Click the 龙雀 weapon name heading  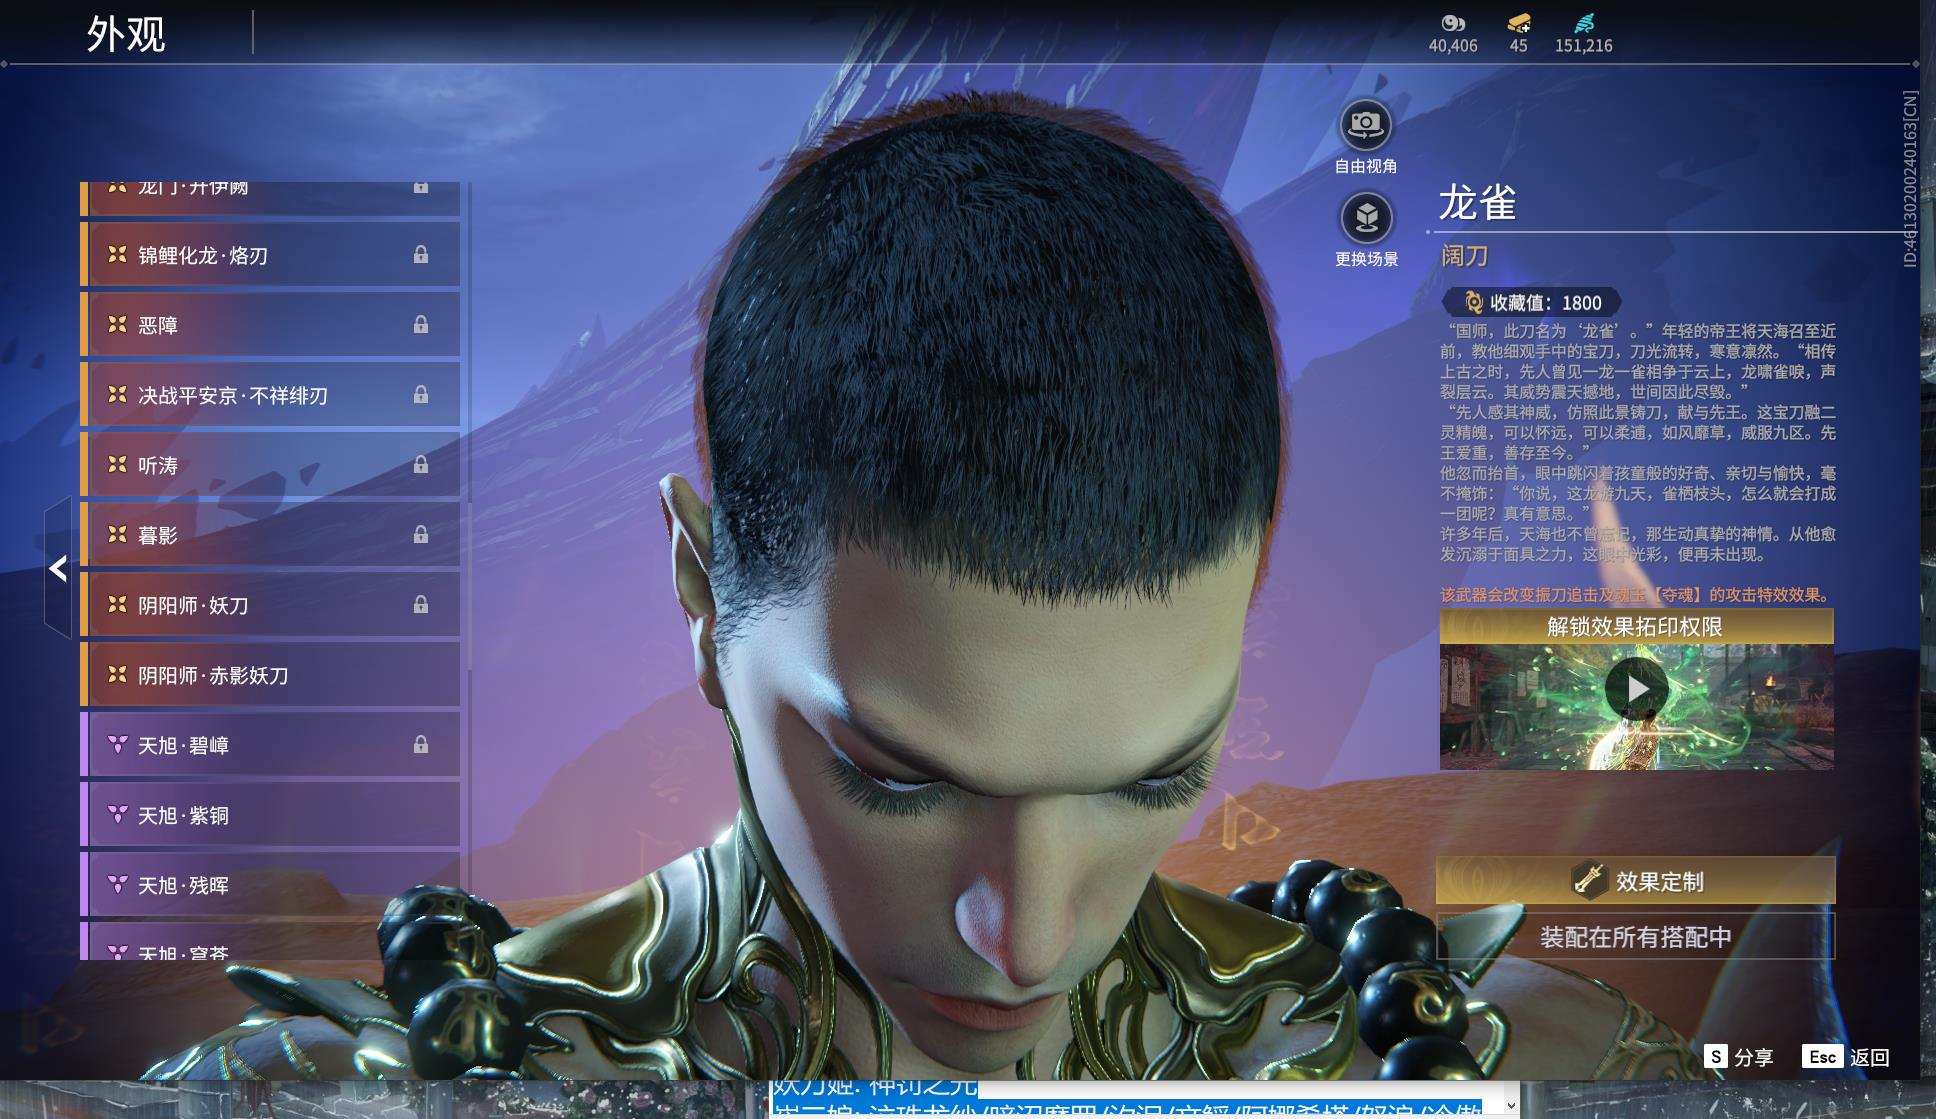pyautogui.click(x=1478, y=202)
